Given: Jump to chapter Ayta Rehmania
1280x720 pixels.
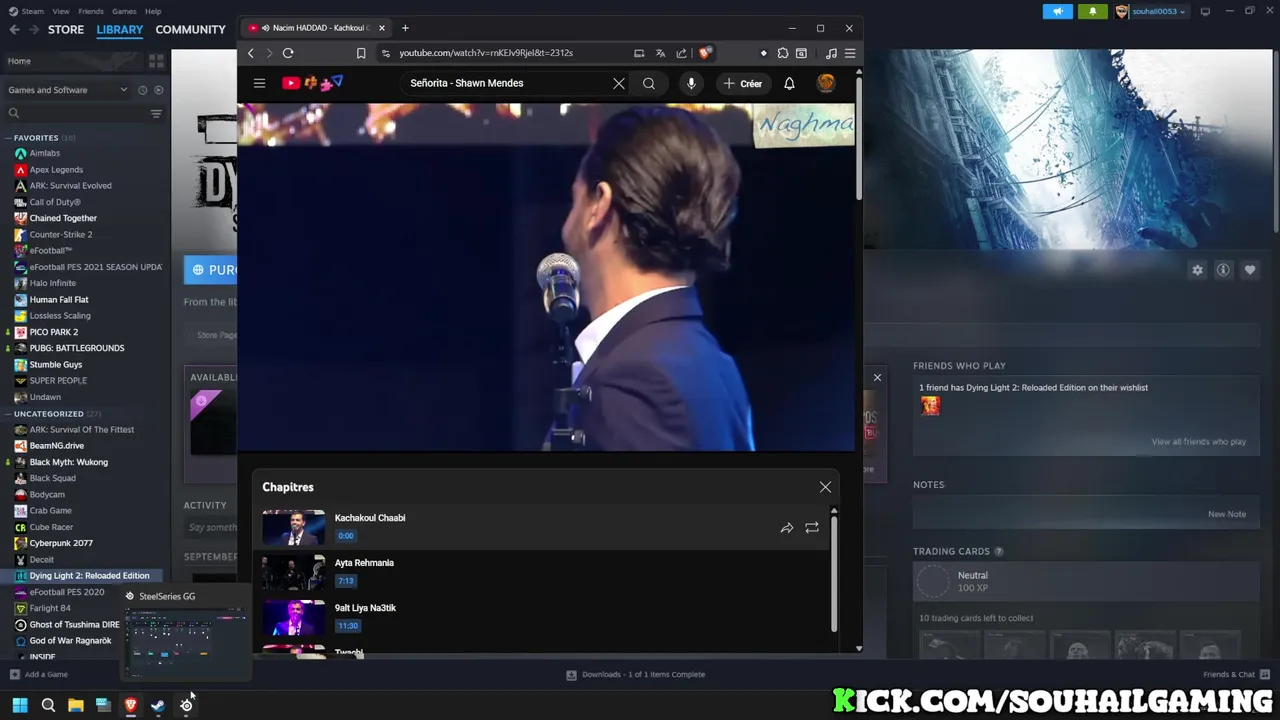Looking at the screenshot, I should 541,572.
